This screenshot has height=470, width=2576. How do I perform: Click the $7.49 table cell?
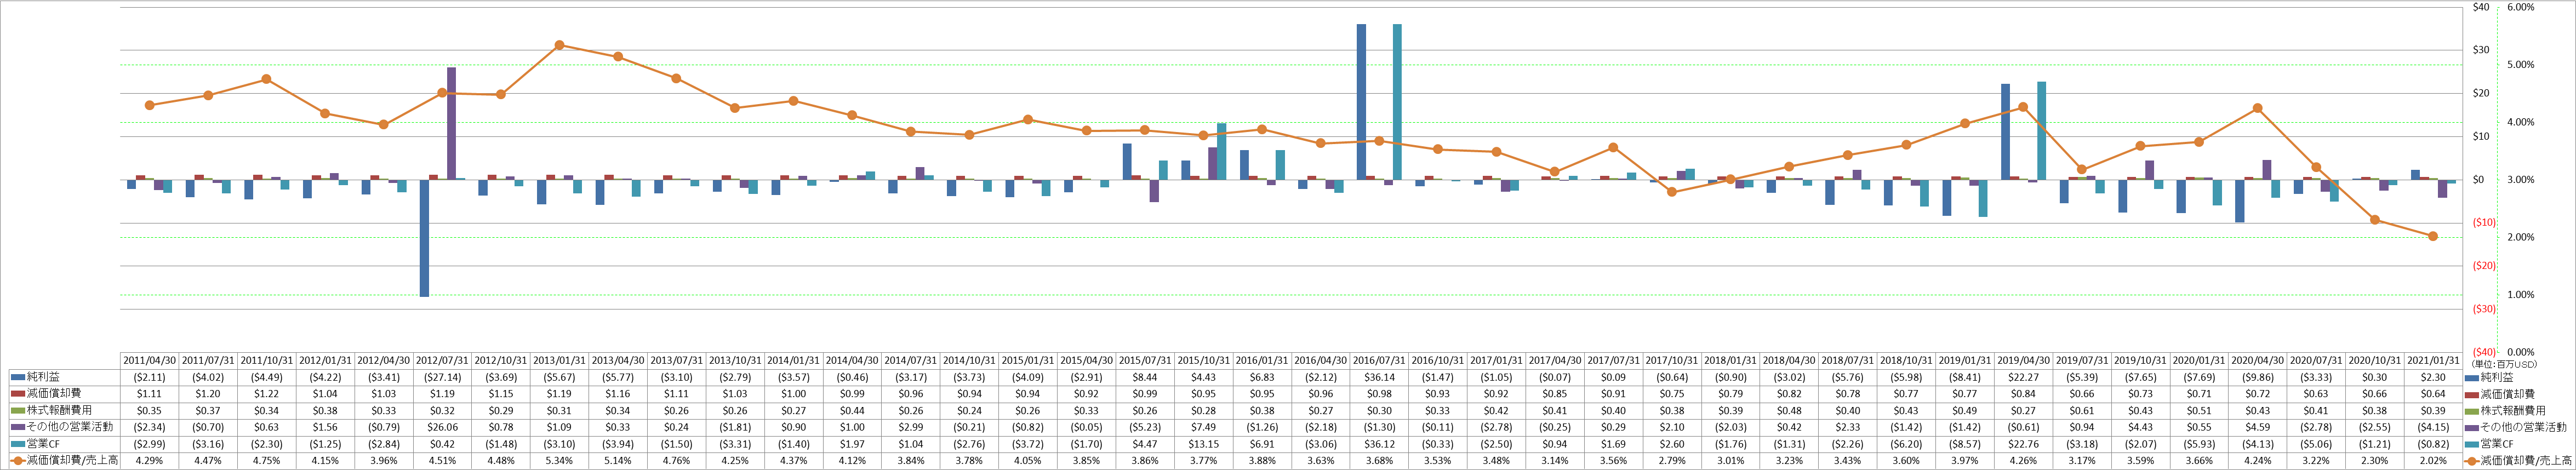[1203, 427]
